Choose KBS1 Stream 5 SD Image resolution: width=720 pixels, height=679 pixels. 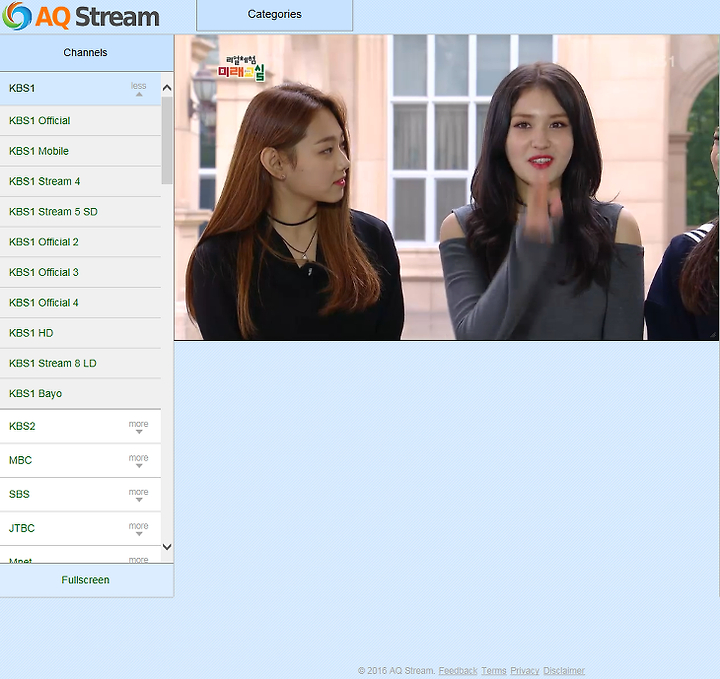point(80,212)
